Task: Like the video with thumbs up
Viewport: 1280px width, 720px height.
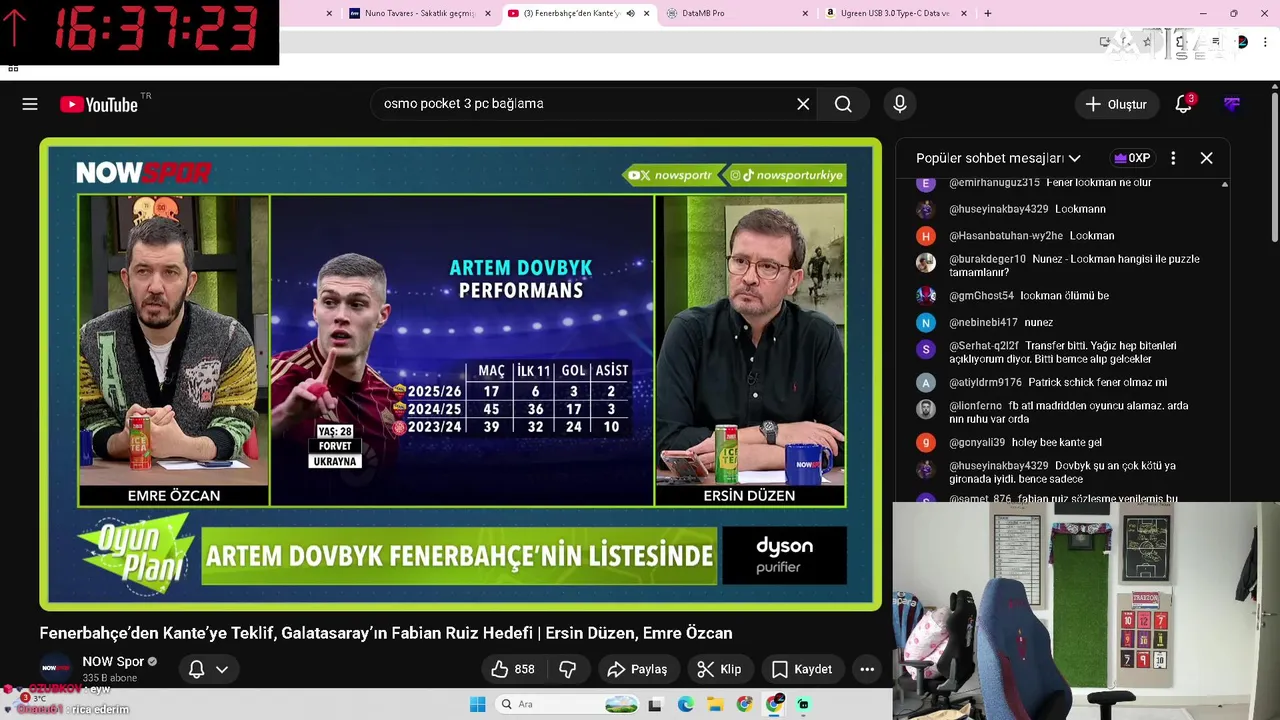Action: [x=512, y=669]
